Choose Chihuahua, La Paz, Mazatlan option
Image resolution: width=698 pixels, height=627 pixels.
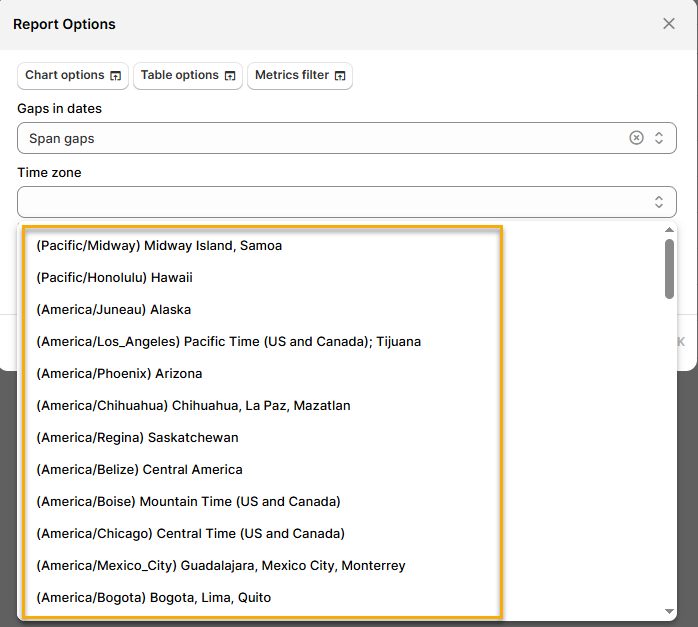tap(193, 405)
